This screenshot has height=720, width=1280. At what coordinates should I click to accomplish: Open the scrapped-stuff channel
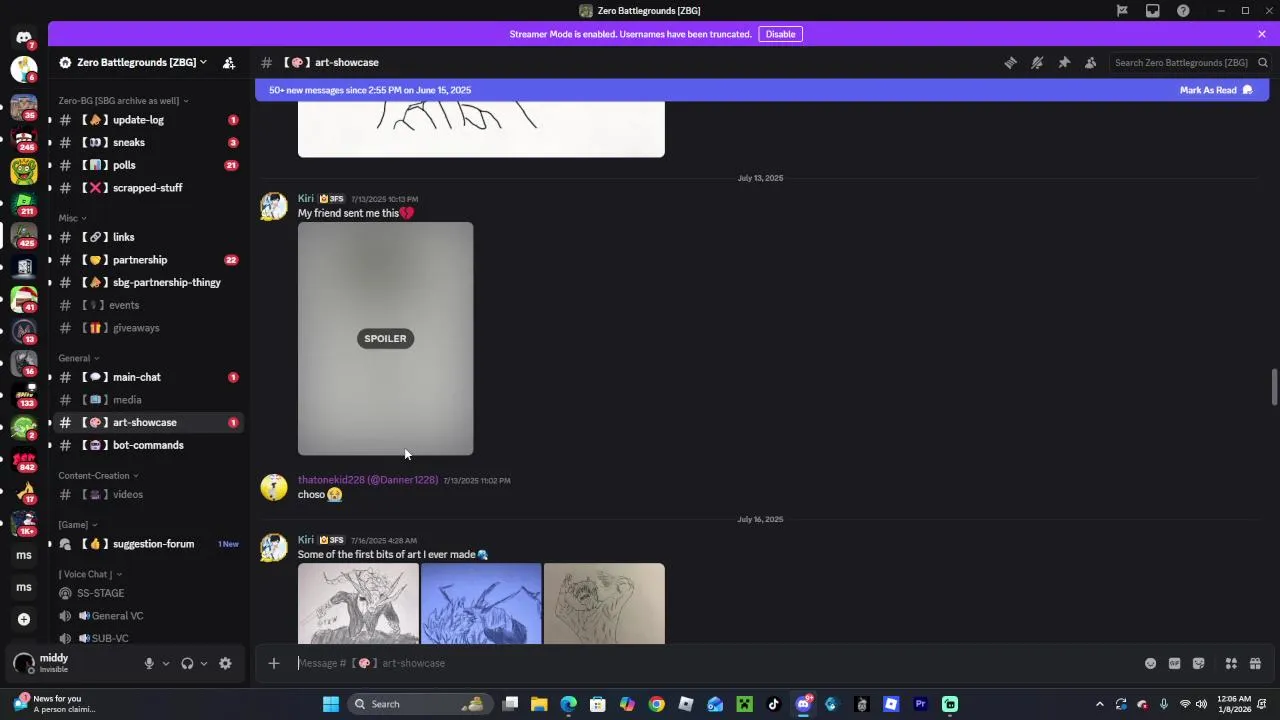click(x=147, y=188)
